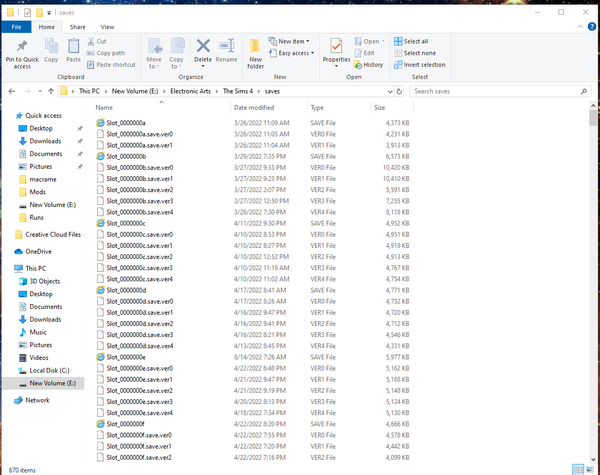Viewport: 600px width, 475px height.
Task: Sort by the Name column header
Action: (x=104, y=108)
